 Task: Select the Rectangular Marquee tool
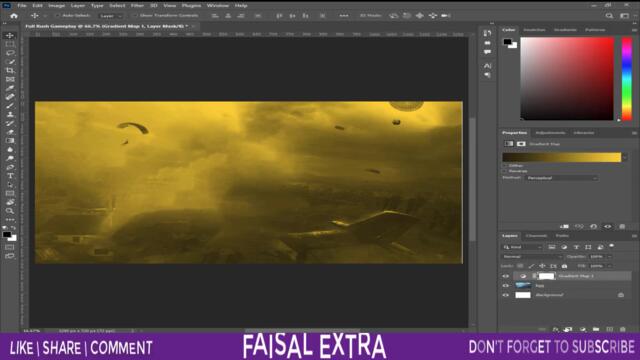click(10, 44)
